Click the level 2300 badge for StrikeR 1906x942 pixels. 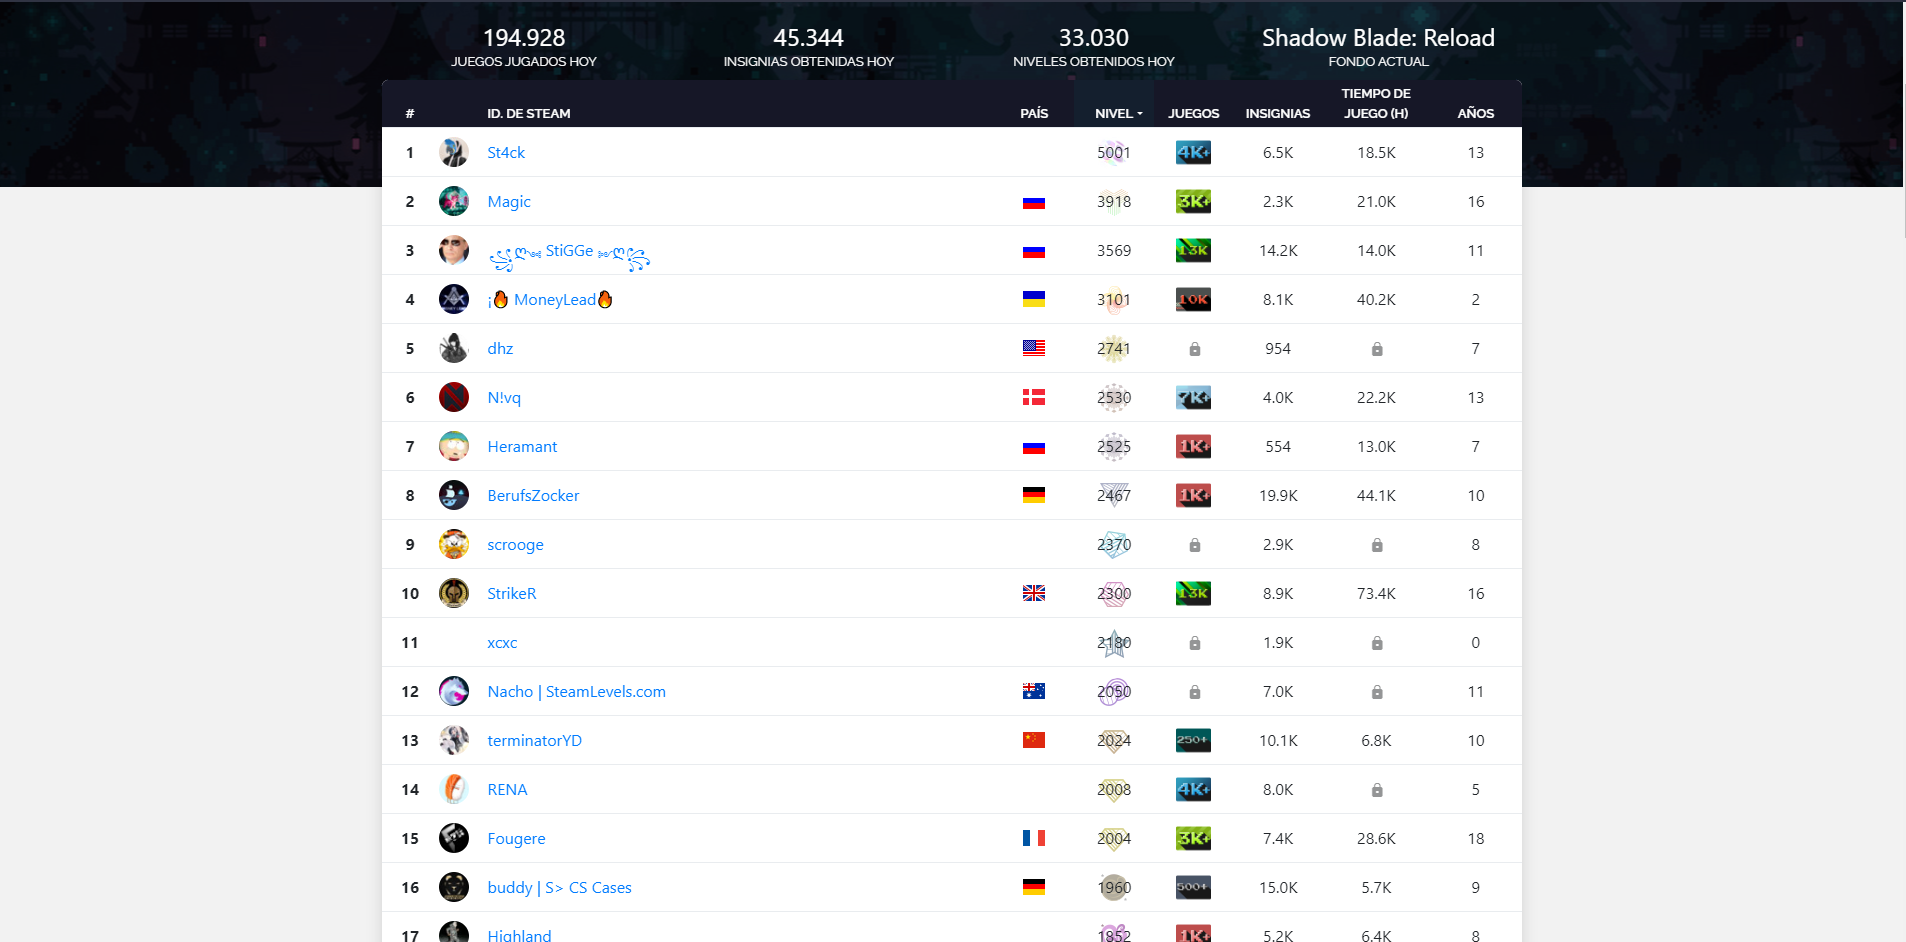tap(1113, 594)
